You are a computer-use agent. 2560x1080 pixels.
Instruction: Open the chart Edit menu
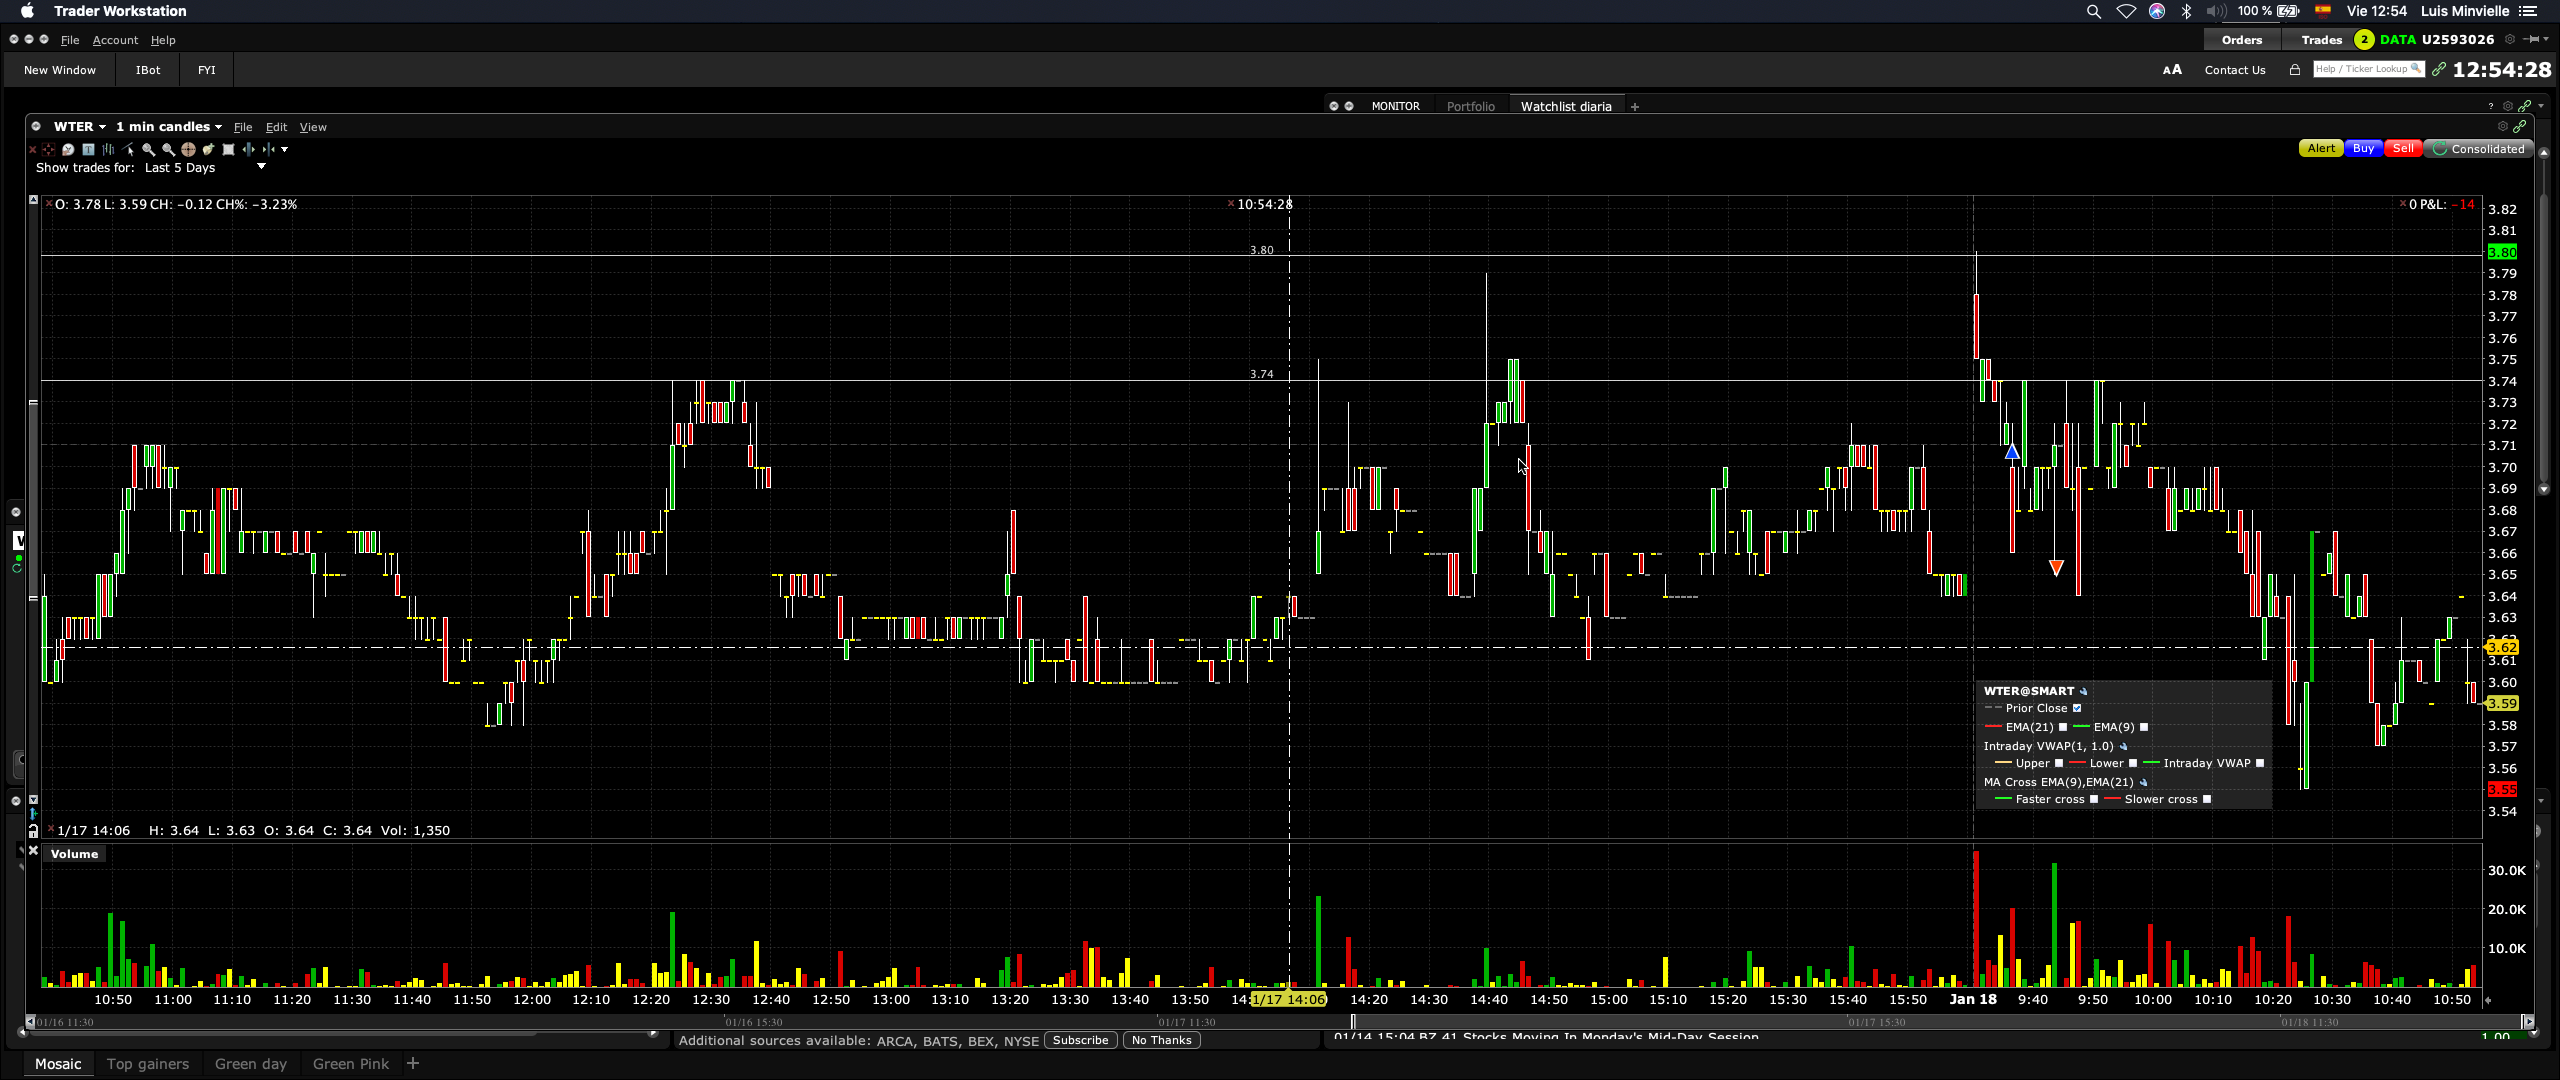coord(276,127)
